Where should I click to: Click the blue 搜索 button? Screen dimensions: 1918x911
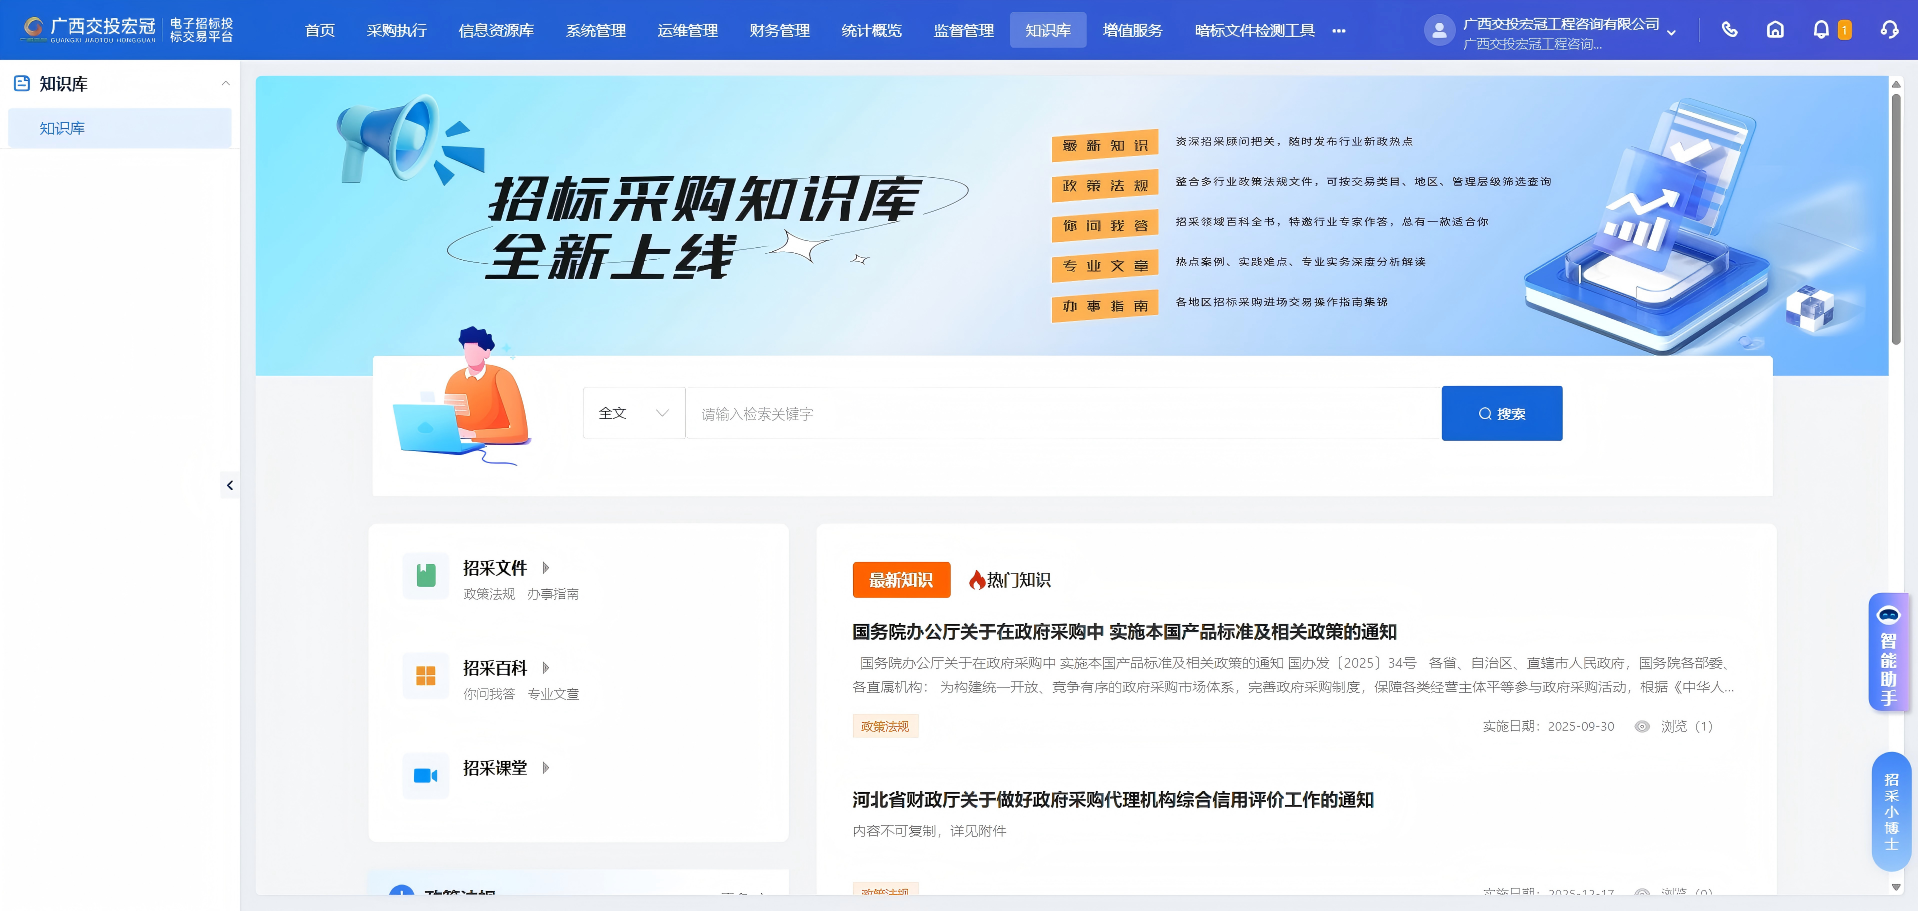coord(1501,414)
